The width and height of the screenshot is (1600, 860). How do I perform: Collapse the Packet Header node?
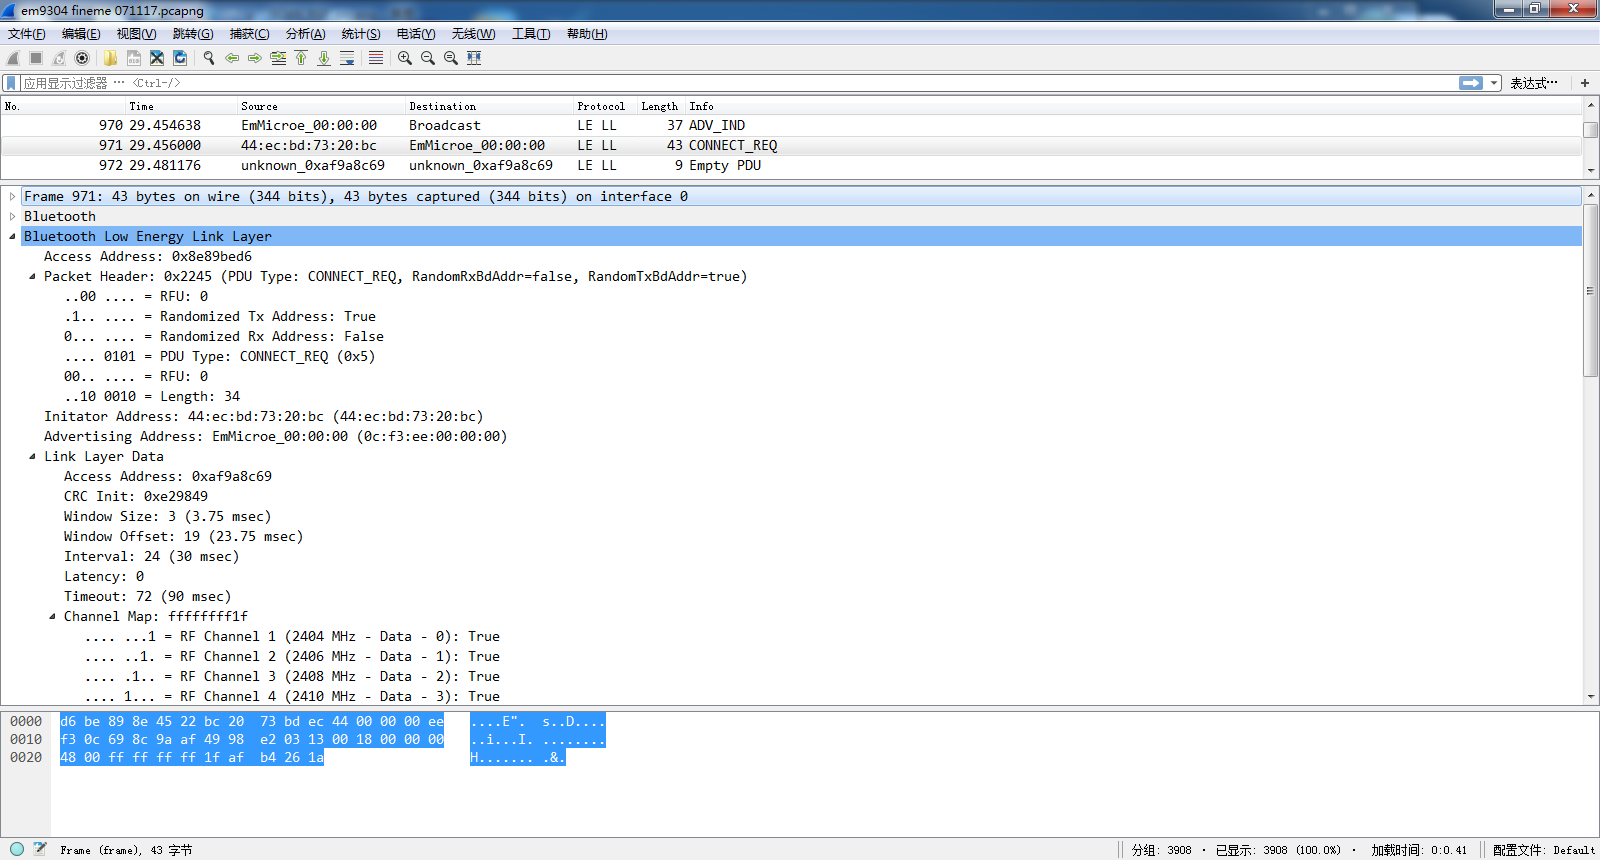(x=32, y=276)
